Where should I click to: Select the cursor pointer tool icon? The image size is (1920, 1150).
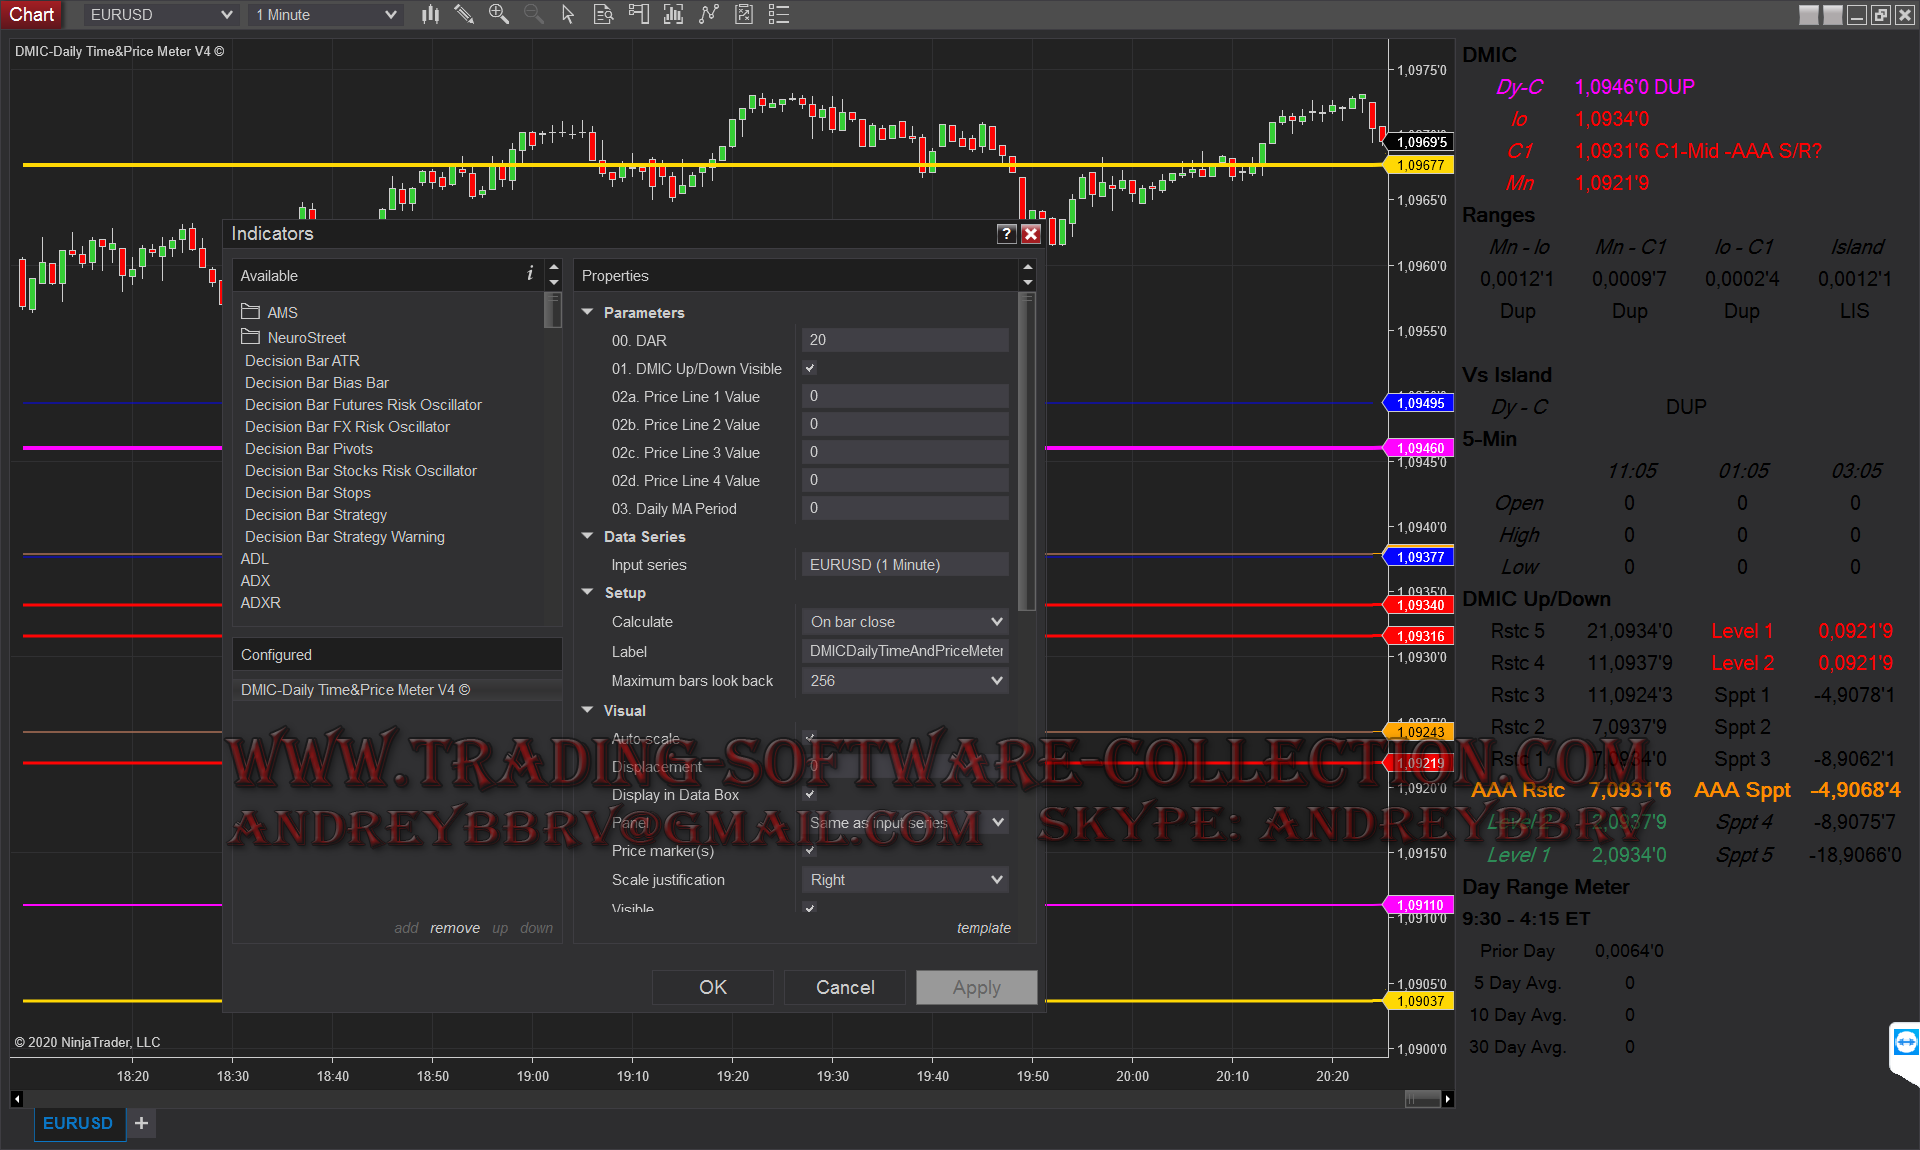coord(568,14)
